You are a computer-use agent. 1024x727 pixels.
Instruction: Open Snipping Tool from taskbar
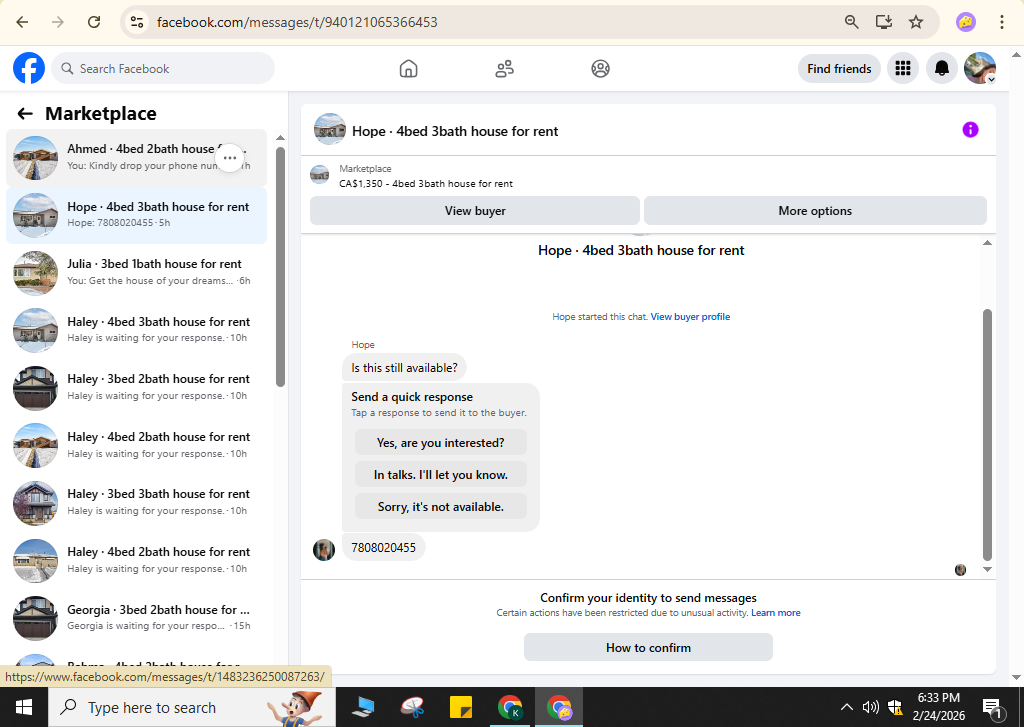point(413,707)
